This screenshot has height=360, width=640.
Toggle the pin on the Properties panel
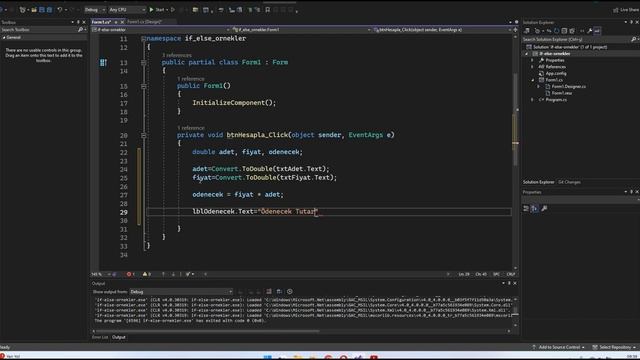631,192
